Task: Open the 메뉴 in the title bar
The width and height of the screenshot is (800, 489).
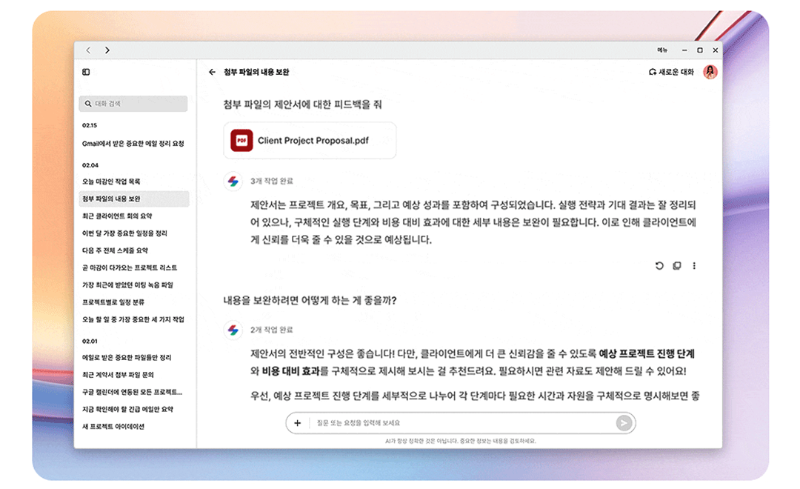Action: click(662, 50)
